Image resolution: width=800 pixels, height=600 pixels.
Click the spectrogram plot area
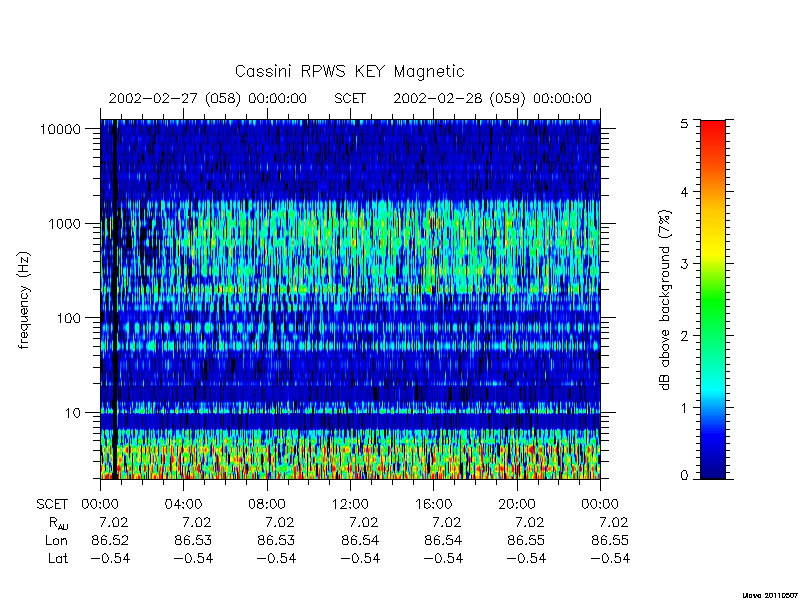point(350,299)
